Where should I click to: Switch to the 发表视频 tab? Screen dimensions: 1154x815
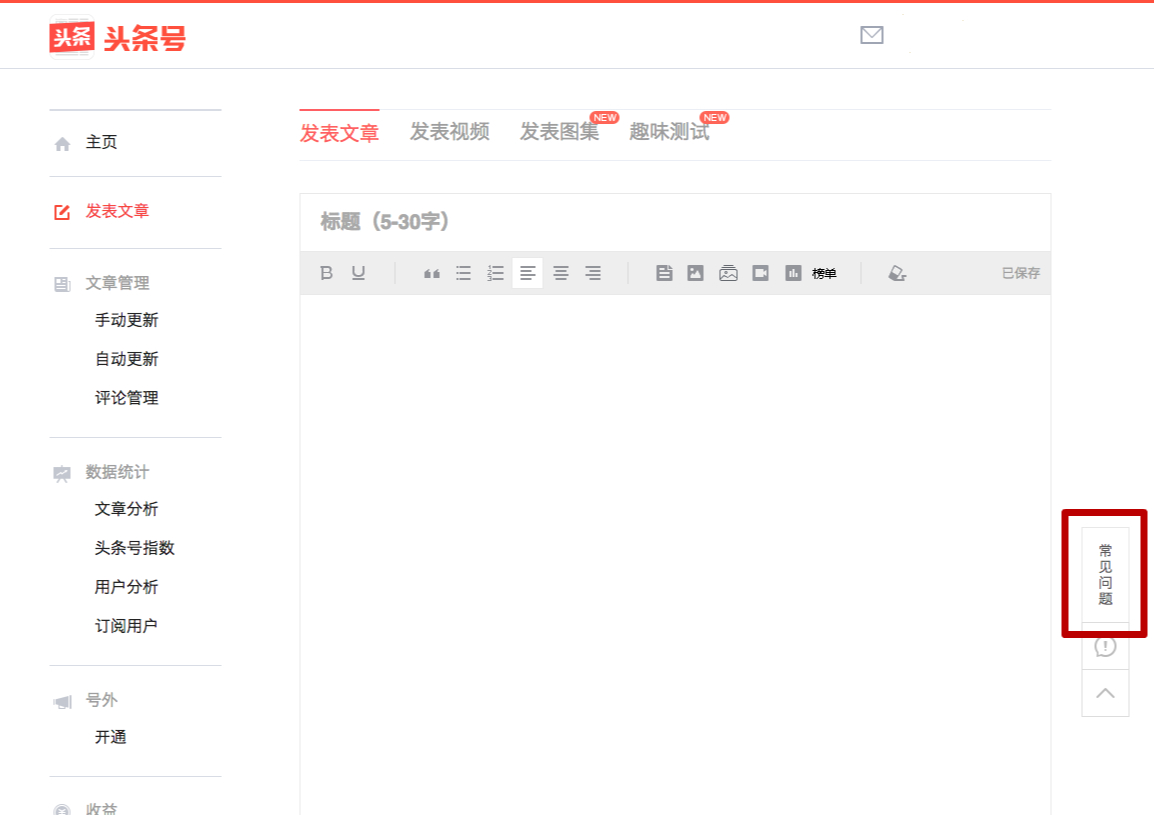coord(450,132)
